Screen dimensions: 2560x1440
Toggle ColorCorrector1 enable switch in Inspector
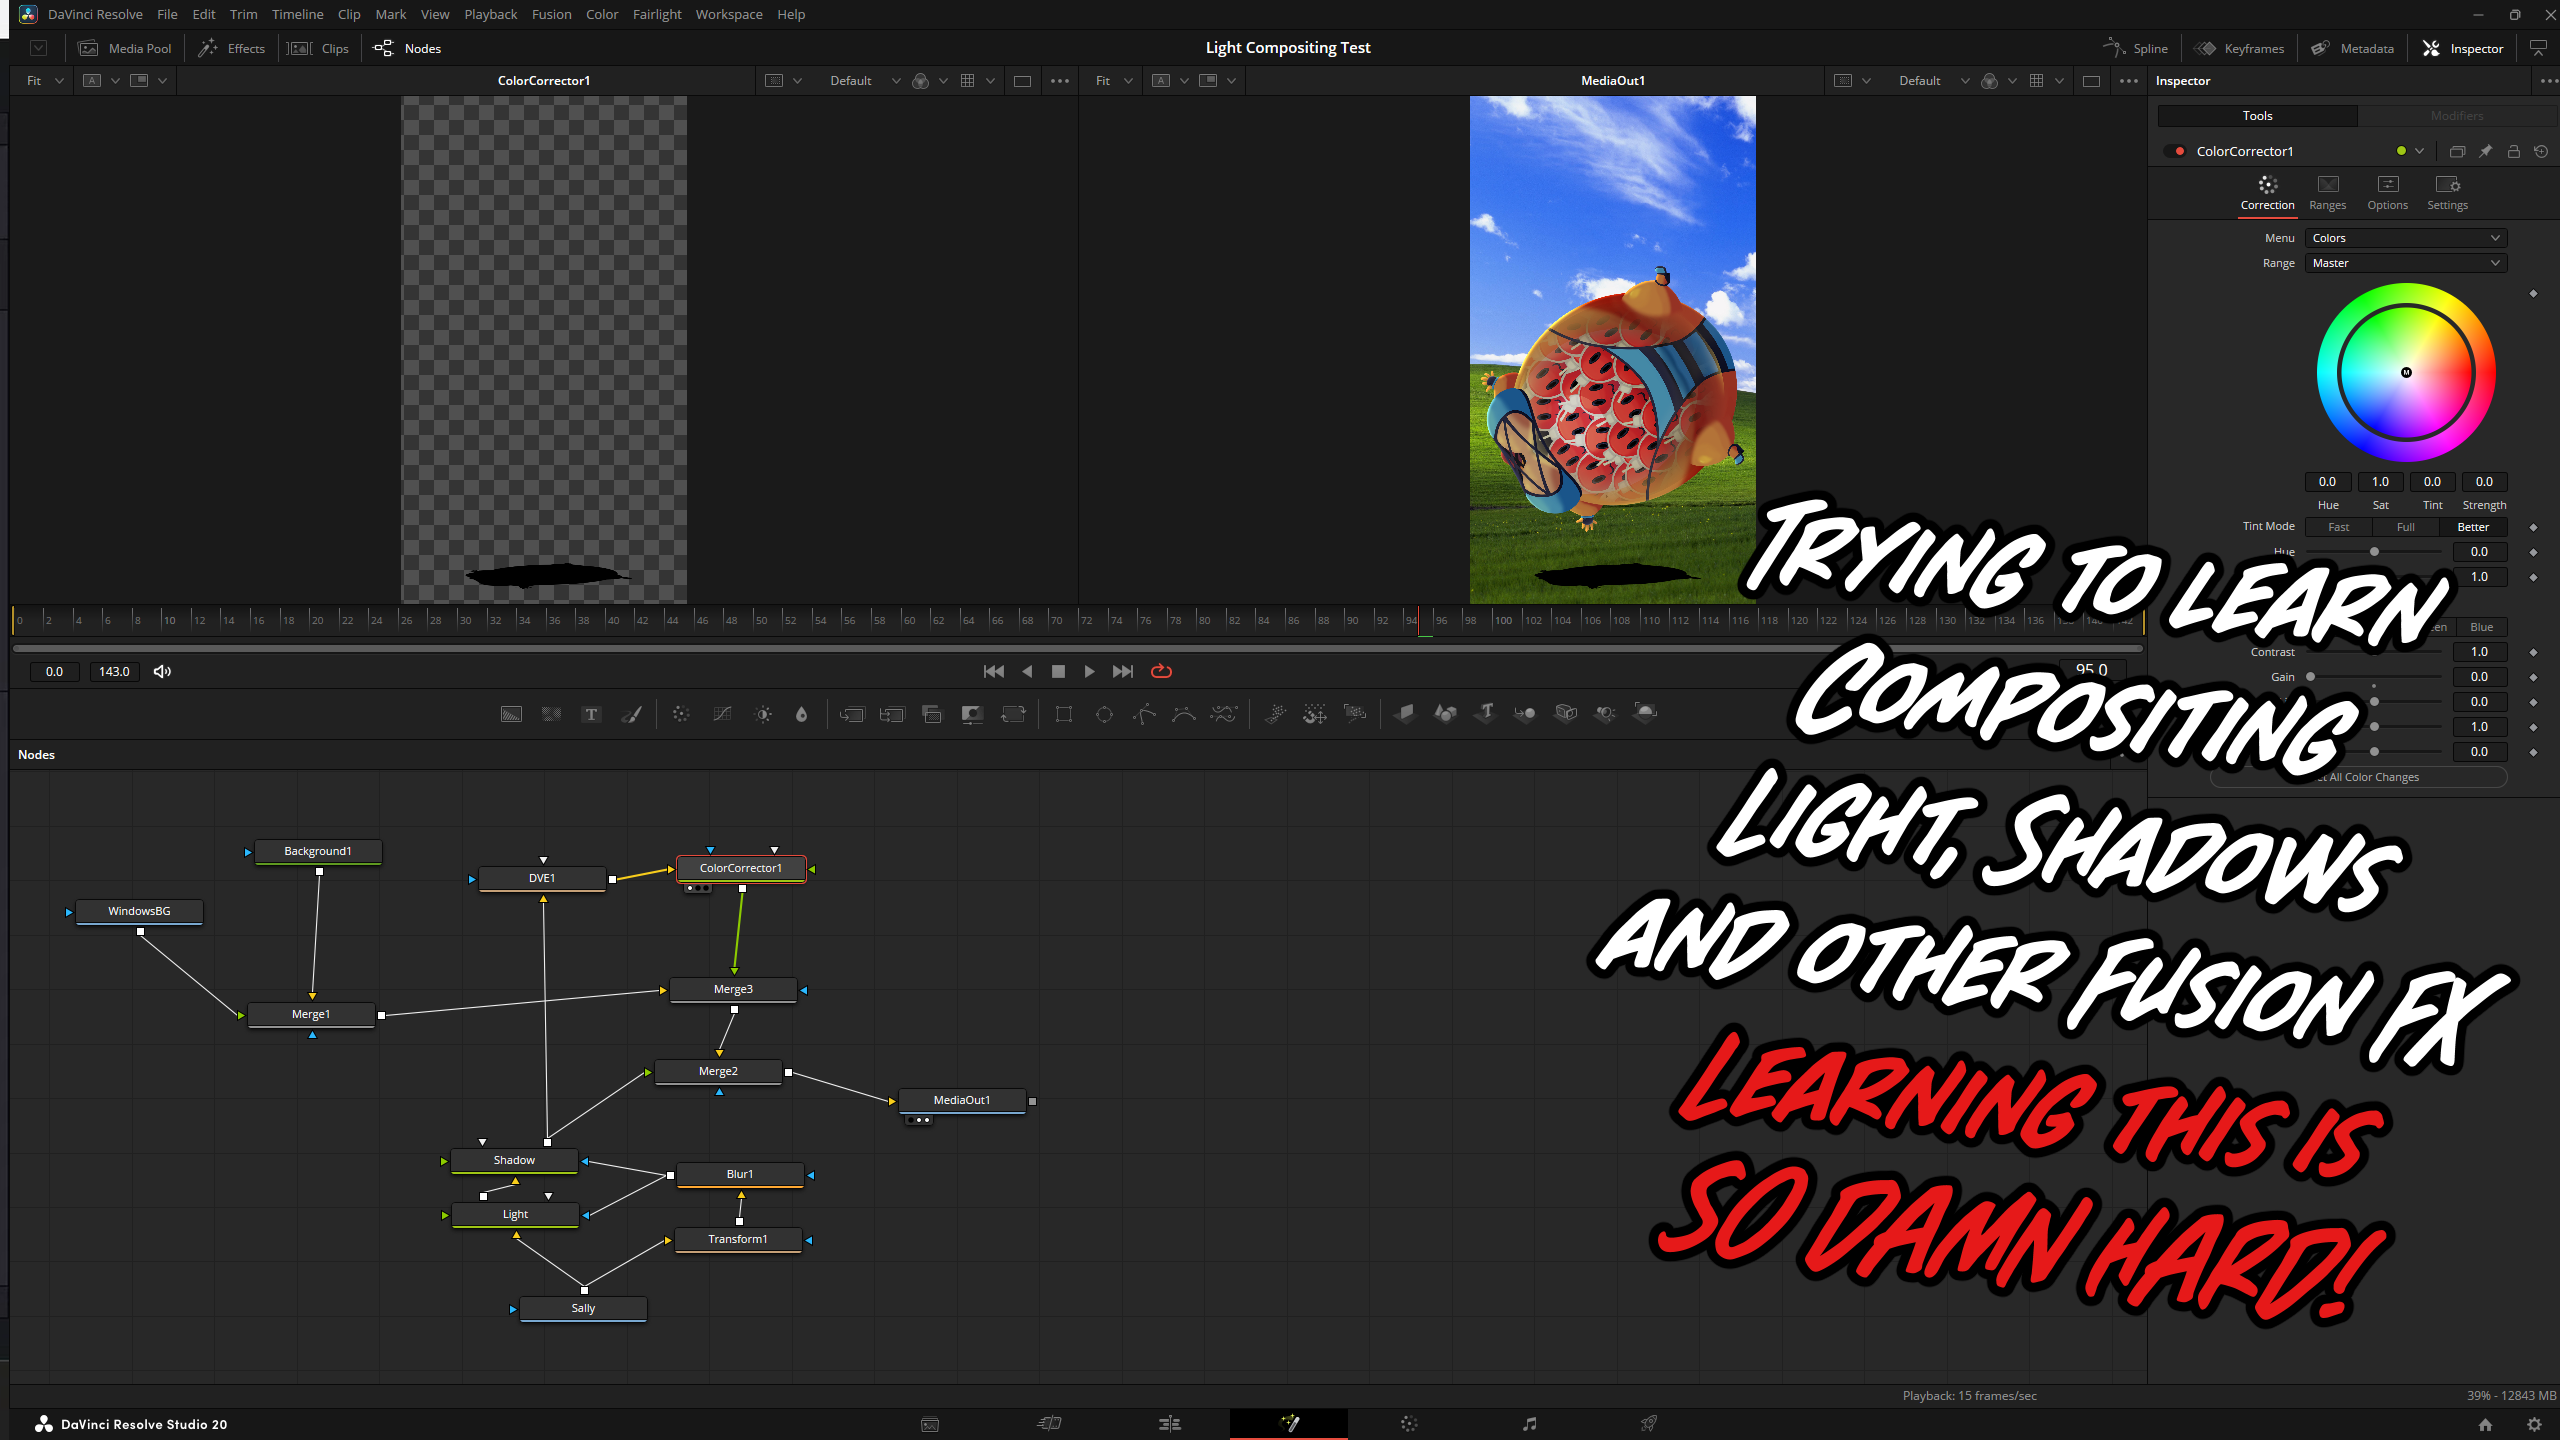[x=2175, y=151]
